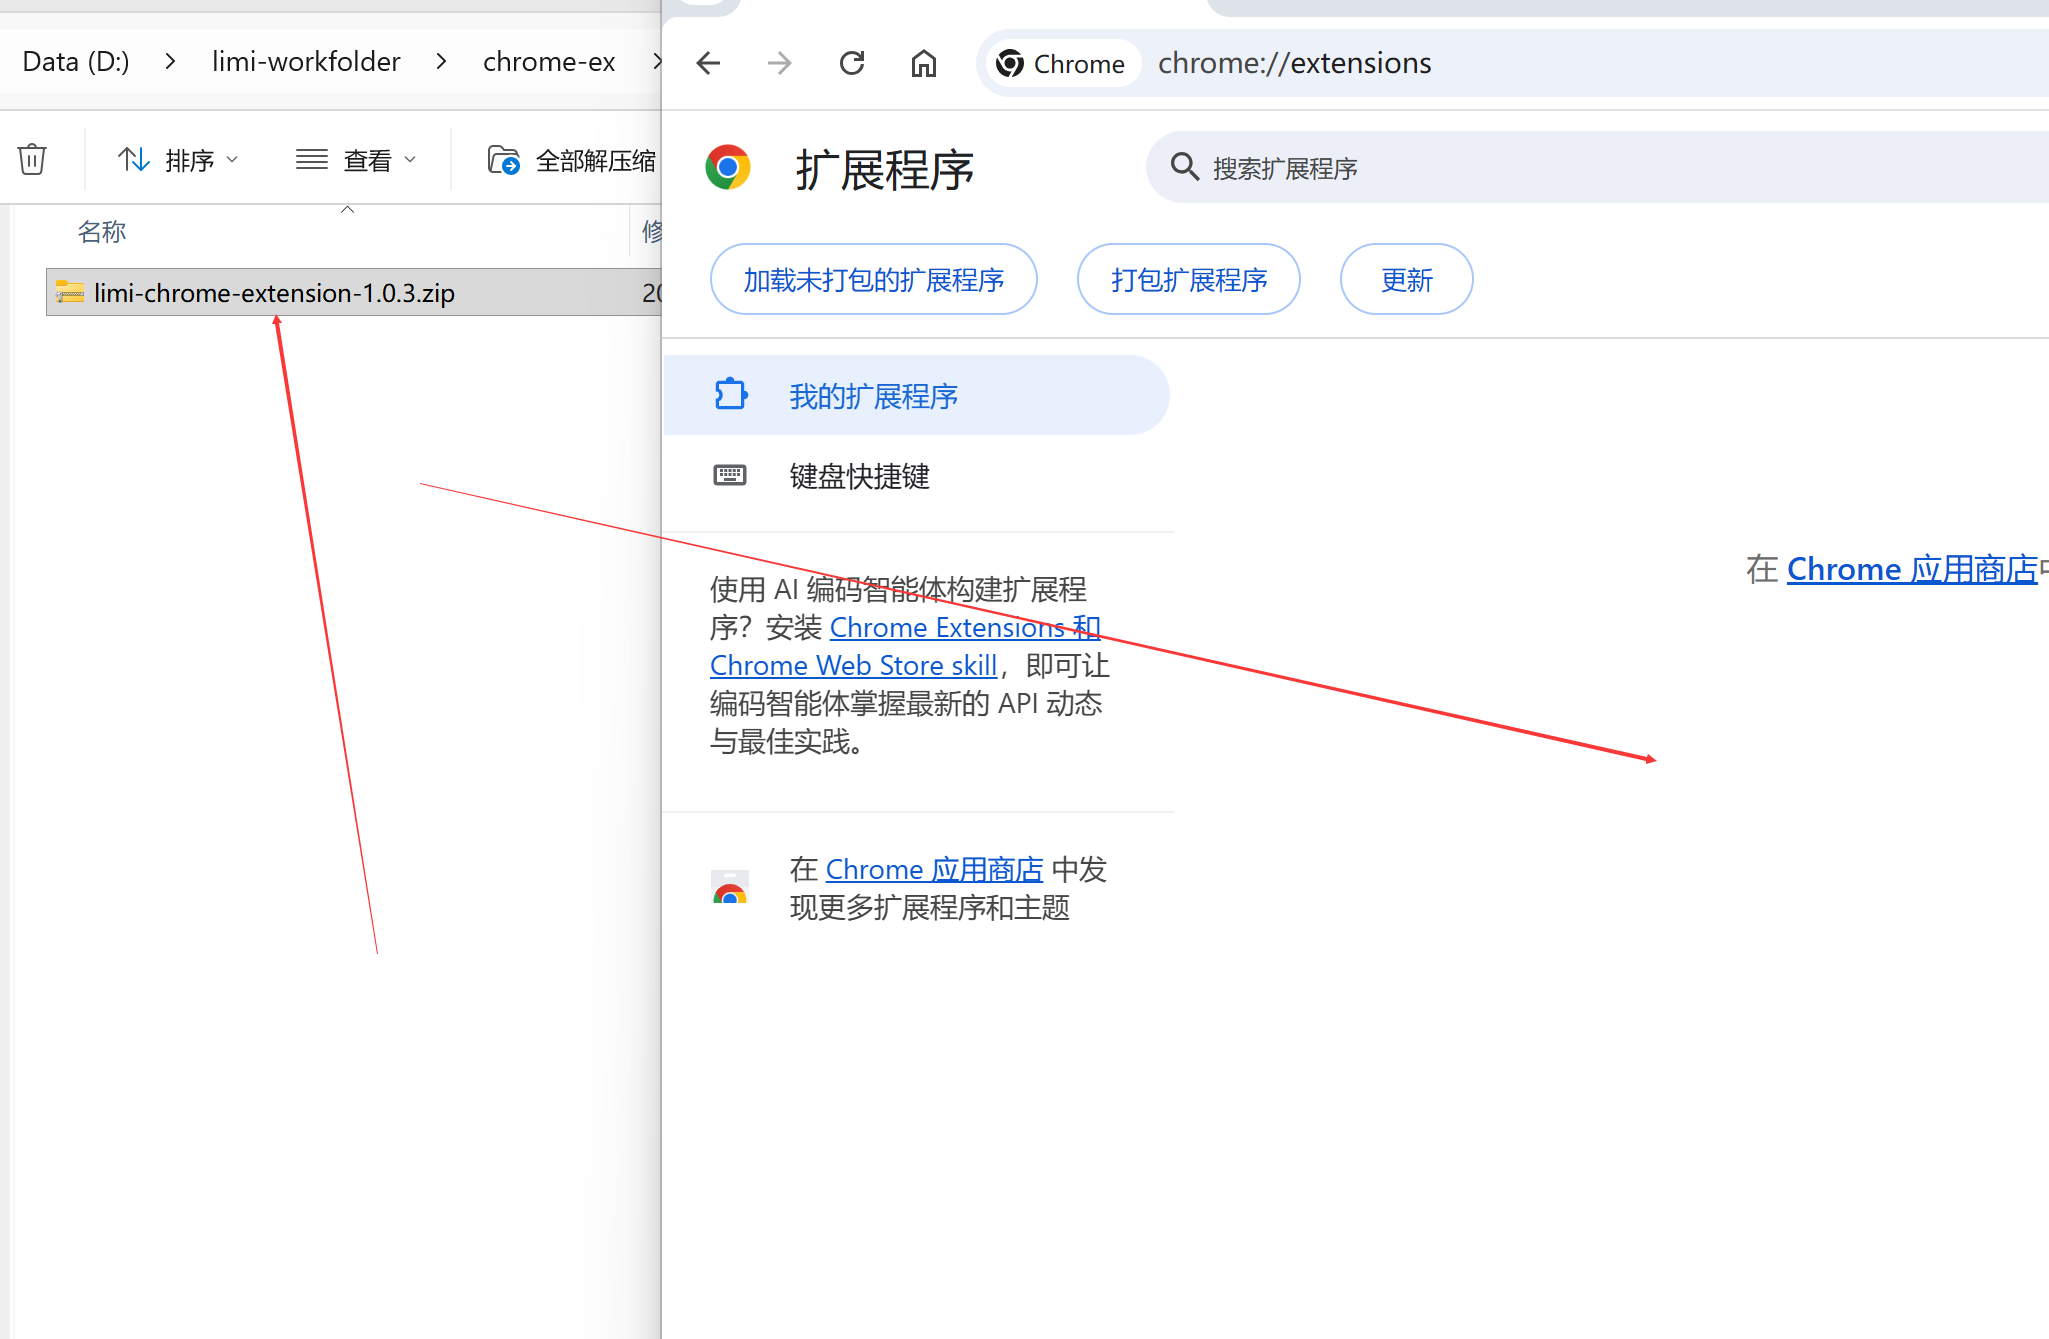Focus the 搜索扩展程序 search field
This screenshot has width=2049, height=1339.
(1597, 167)
